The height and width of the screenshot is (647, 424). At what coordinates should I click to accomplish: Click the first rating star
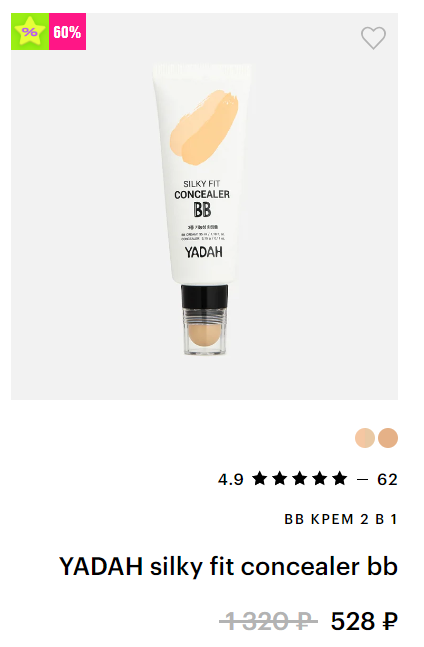click(x=259, y=479)
